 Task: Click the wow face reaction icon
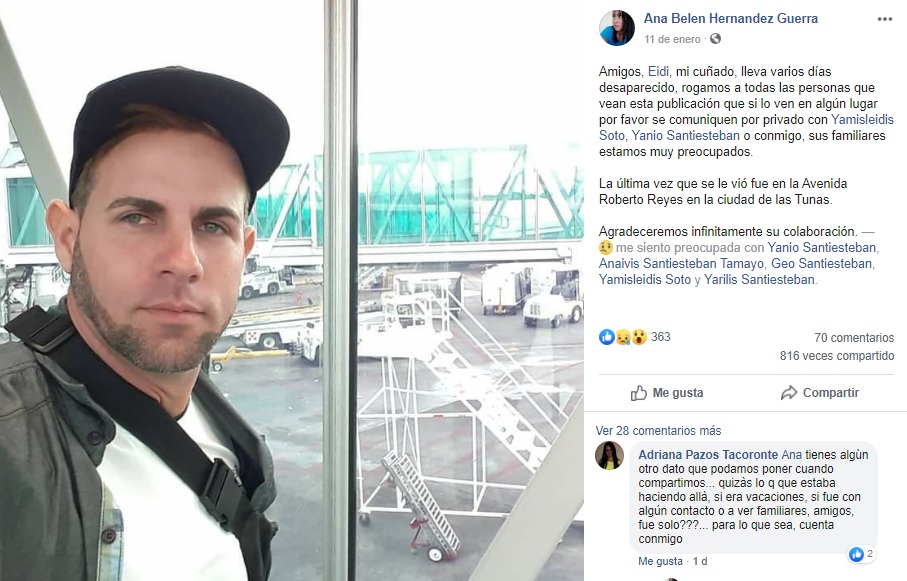point(638,337)
